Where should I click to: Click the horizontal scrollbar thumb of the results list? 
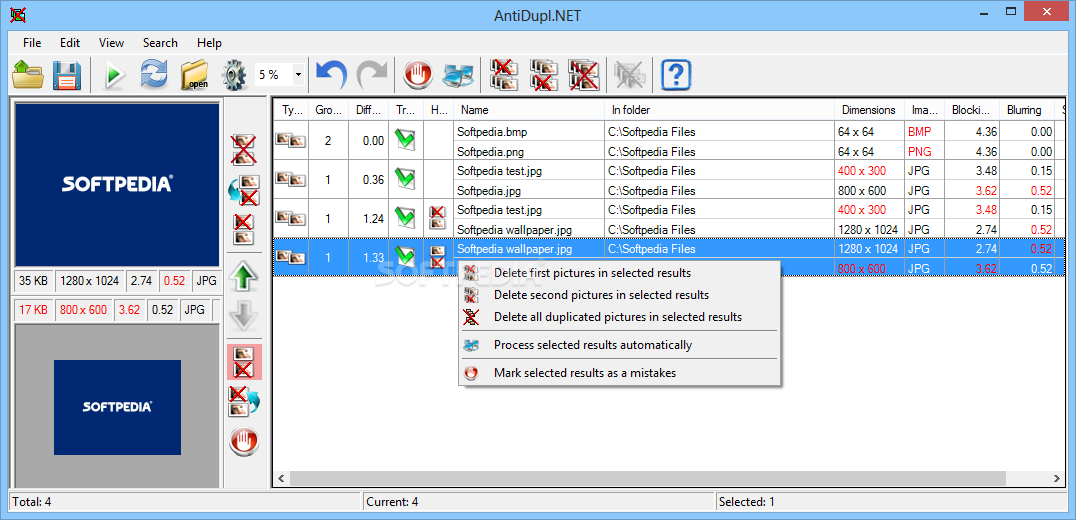[647, 478]
